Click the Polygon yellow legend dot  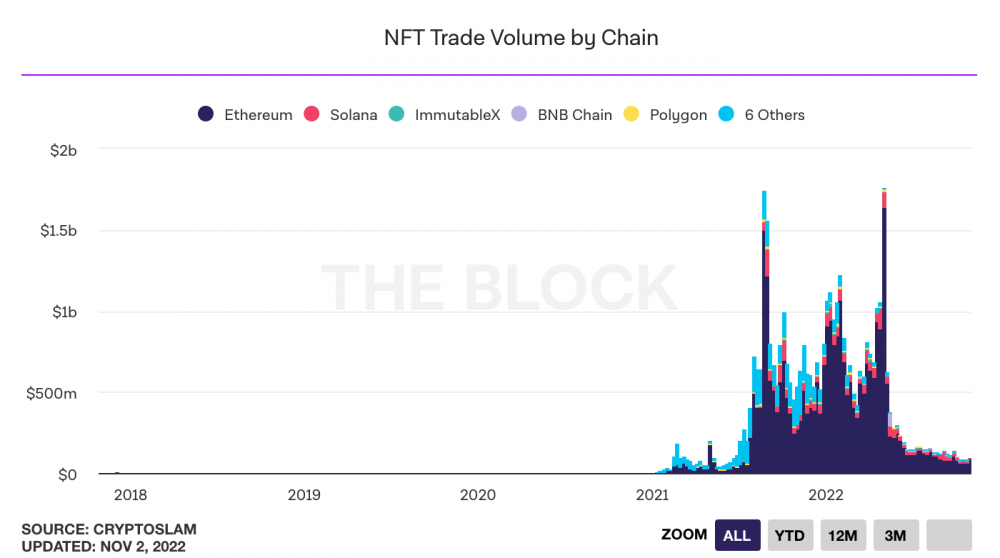pyautogui.click(x=631, y=114)
